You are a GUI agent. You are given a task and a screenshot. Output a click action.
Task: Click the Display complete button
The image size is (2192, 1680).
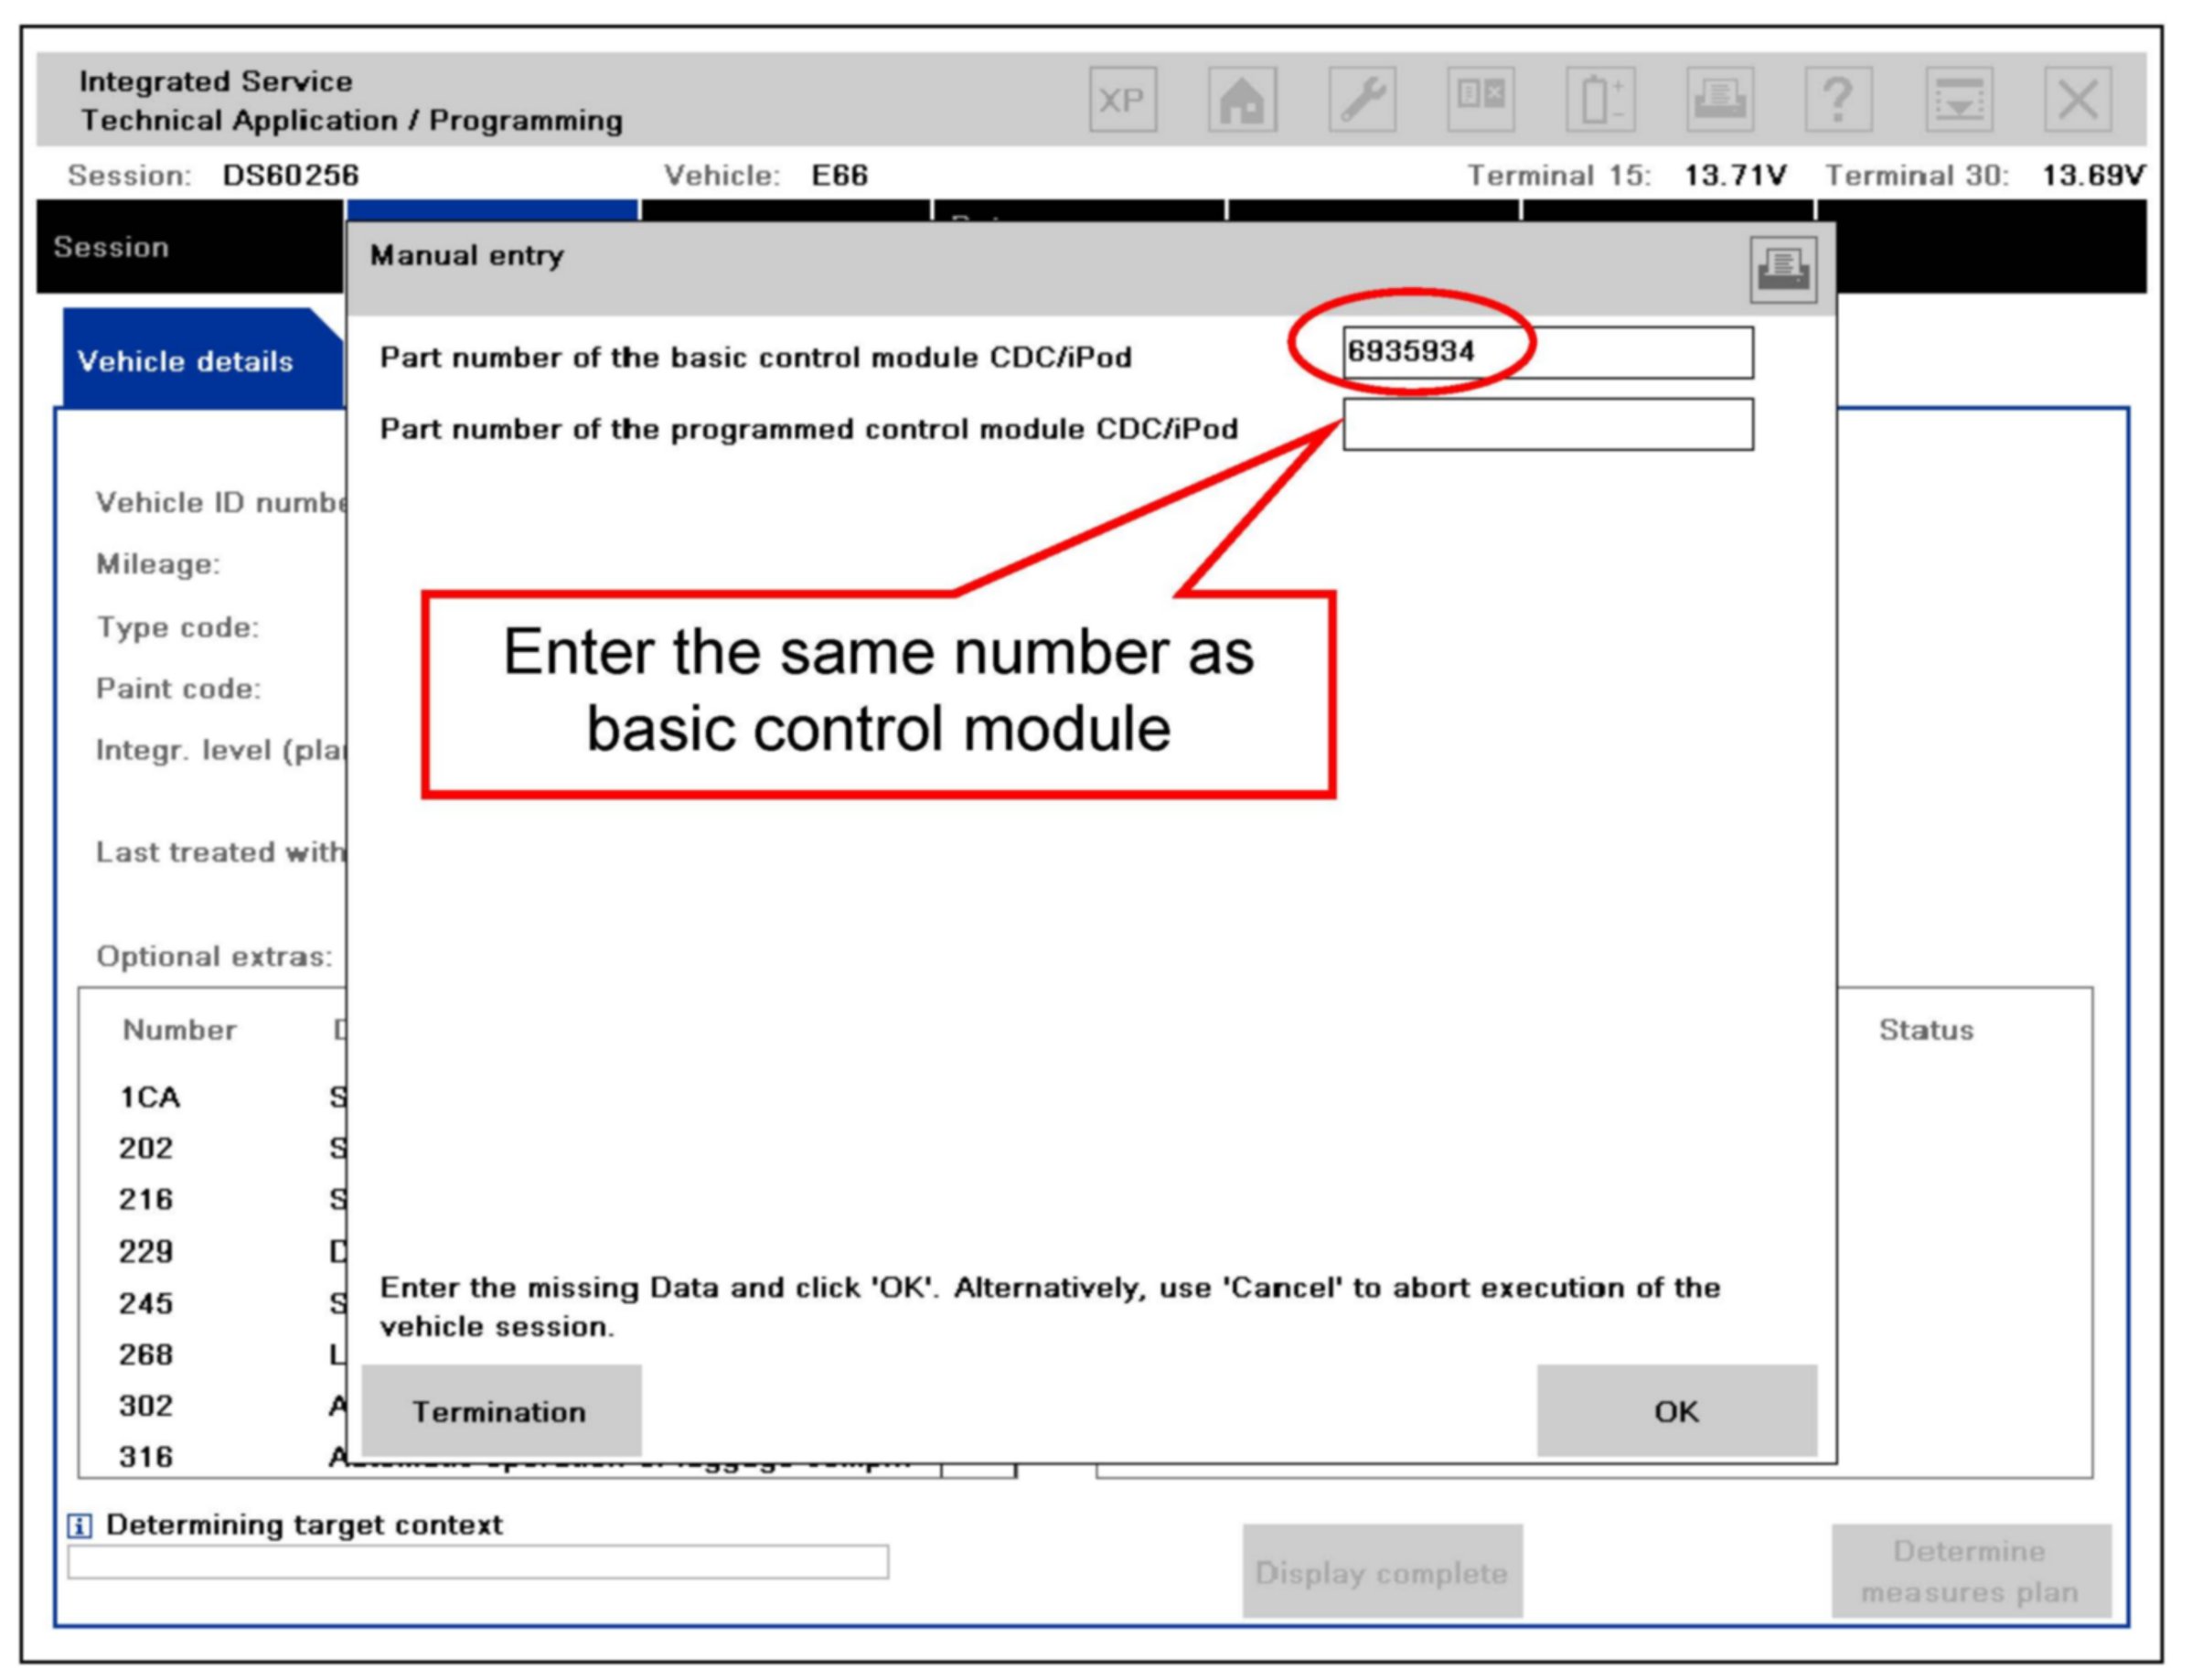coord(1381,1573)
